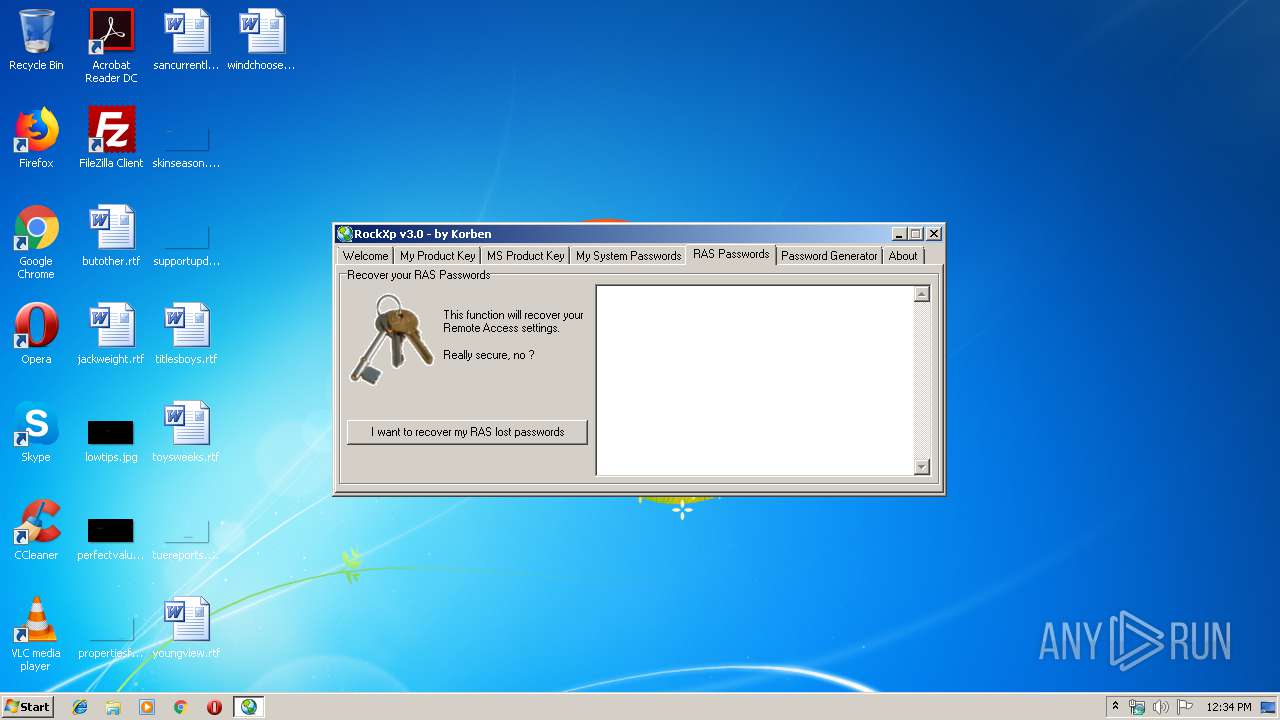Open Windows Explorer from the taskbar

(x=113, y=707)
